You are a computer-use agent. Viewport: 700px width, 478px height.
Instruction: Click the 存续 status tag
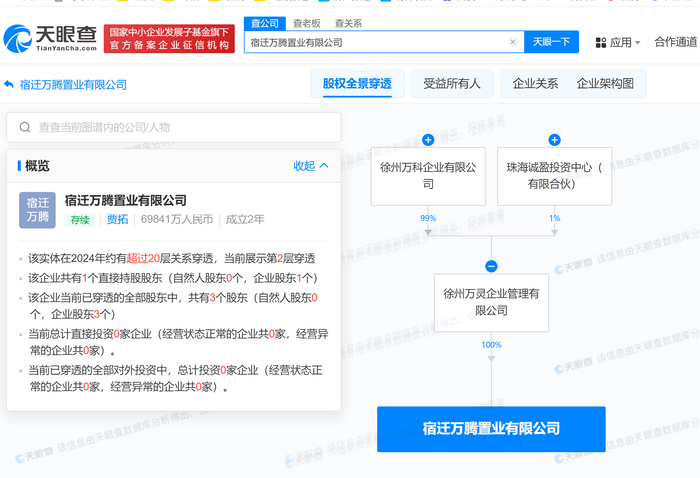pos(80,220)
